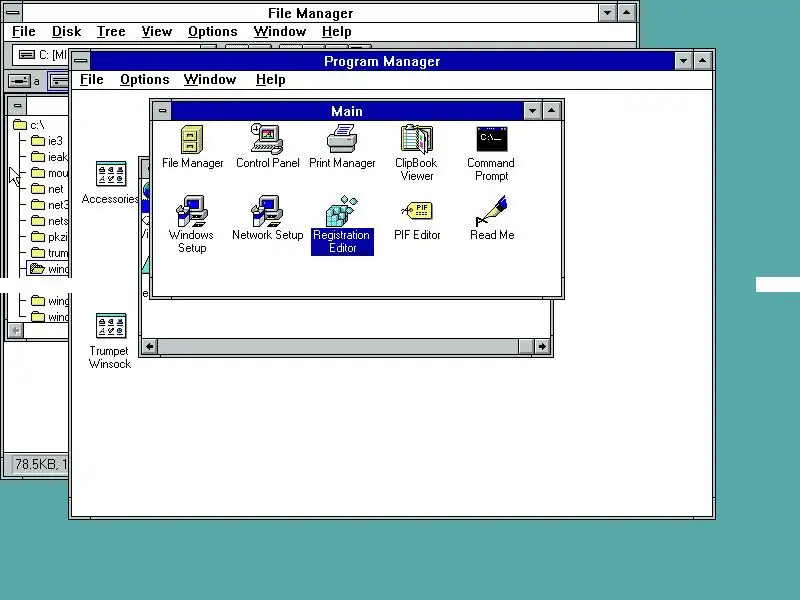The height and width of the screenshot is (600, 800).
Task: Open the C: drive selector in File Manager
Action: point(41,54)
